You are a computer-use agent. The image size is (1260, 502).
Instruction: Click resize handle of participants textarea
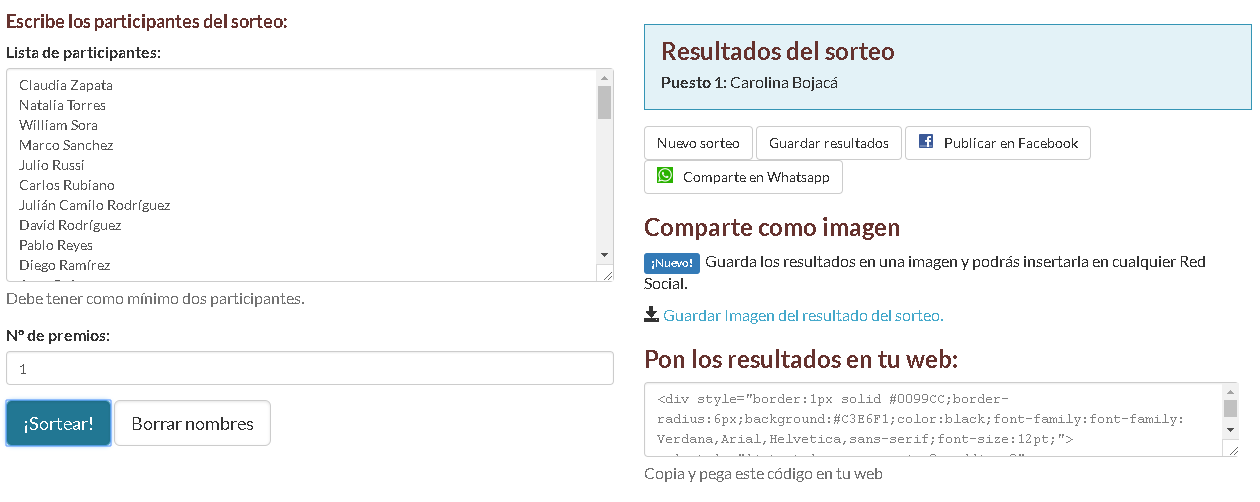605,274
